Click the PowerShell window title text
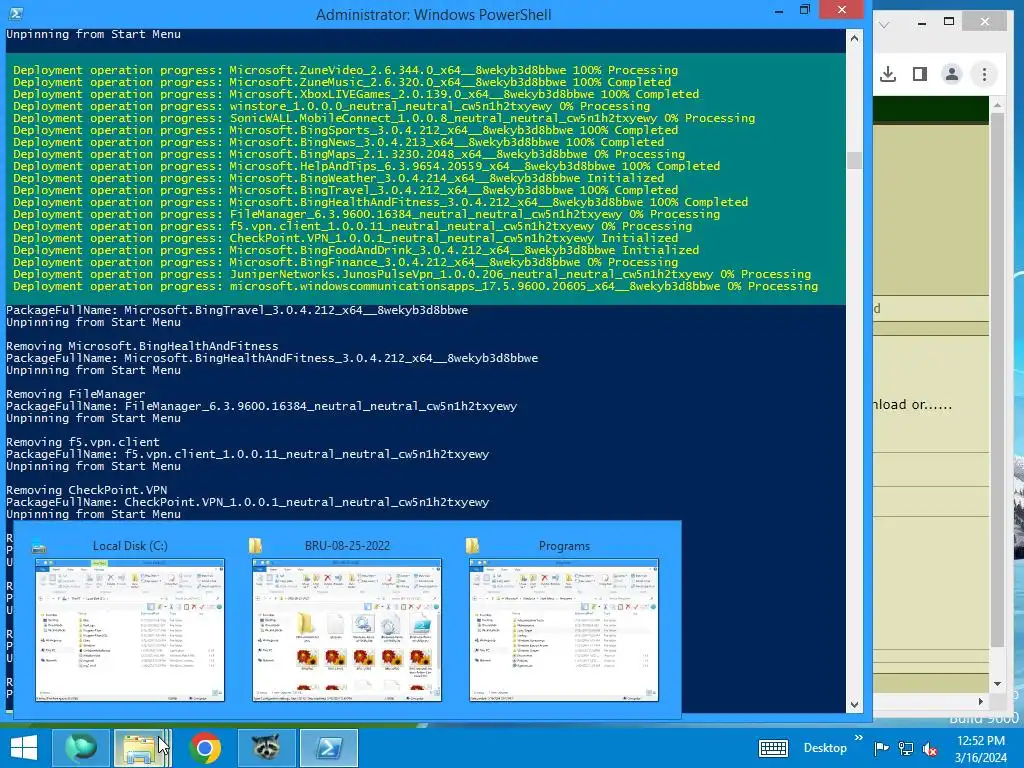Viewport: 1024px width, 768px height. click(434, 14)
